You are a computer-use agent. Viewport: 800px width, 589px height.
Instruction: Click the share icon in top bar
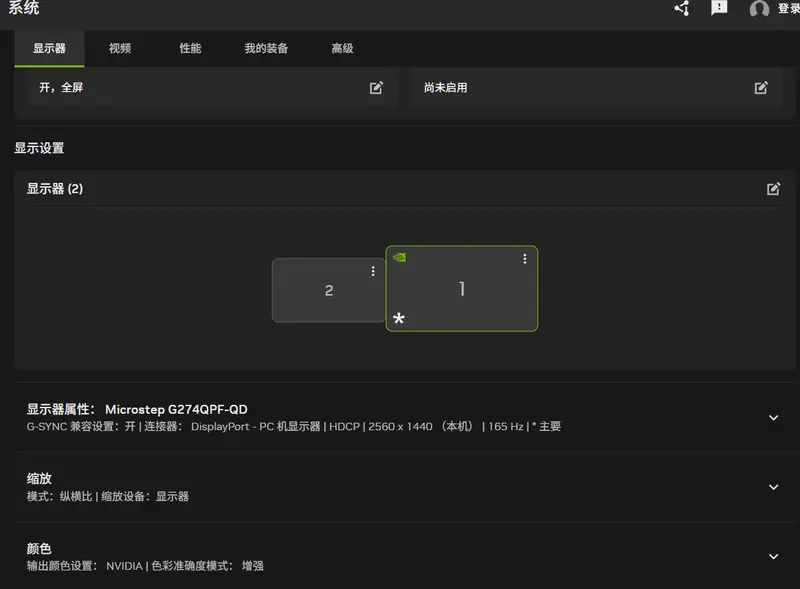click(x=682, y=8)
